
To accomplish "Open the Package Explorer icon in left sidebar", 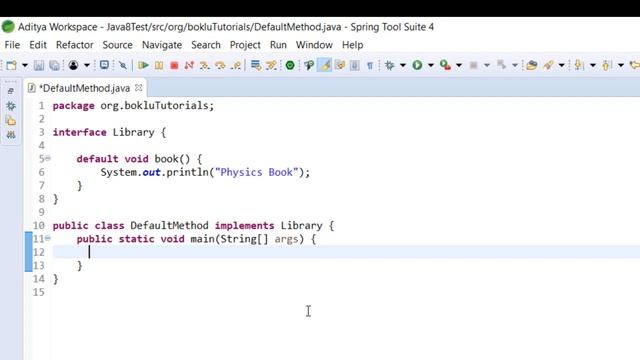I will pos(11,121).
